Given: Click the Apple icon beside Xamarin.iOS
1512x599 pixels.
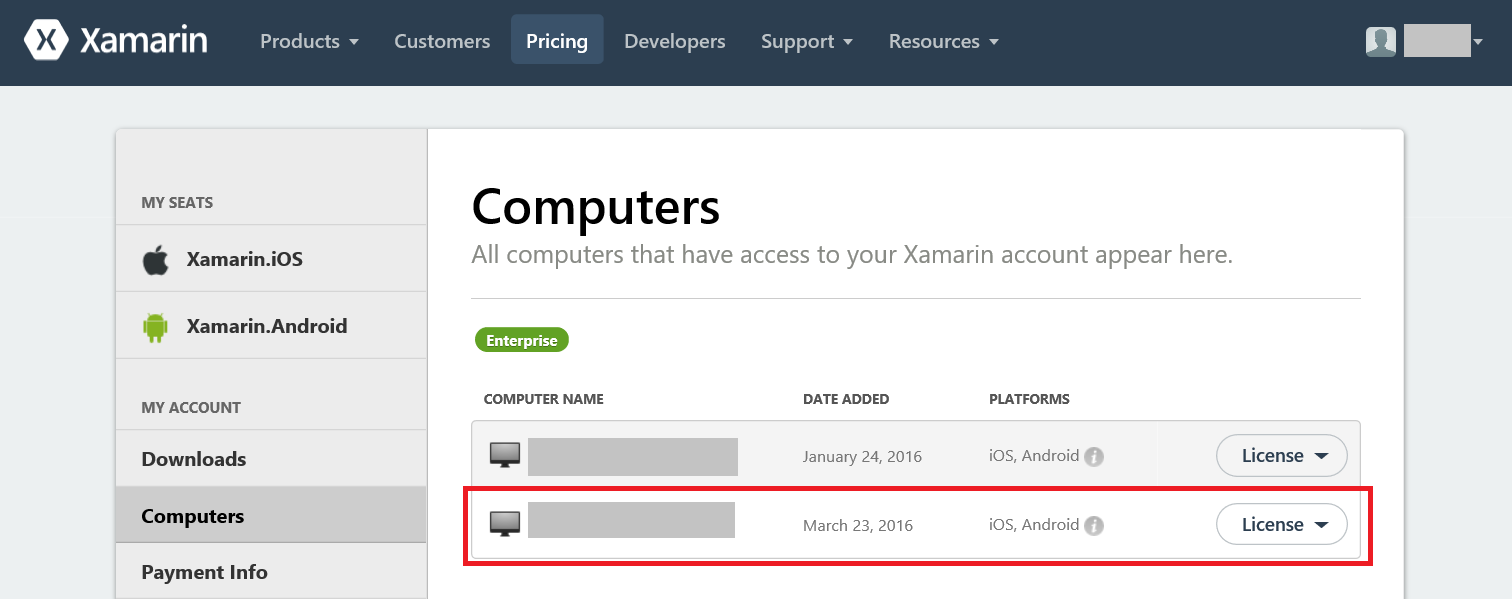Looking at the screenshot, I should tap(155, 260).
